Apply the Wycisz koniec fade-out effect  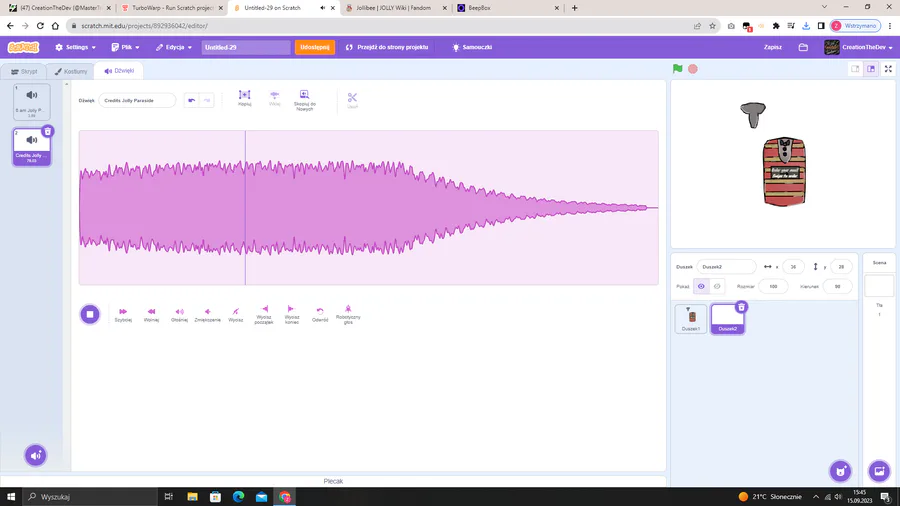click(292, 314)
